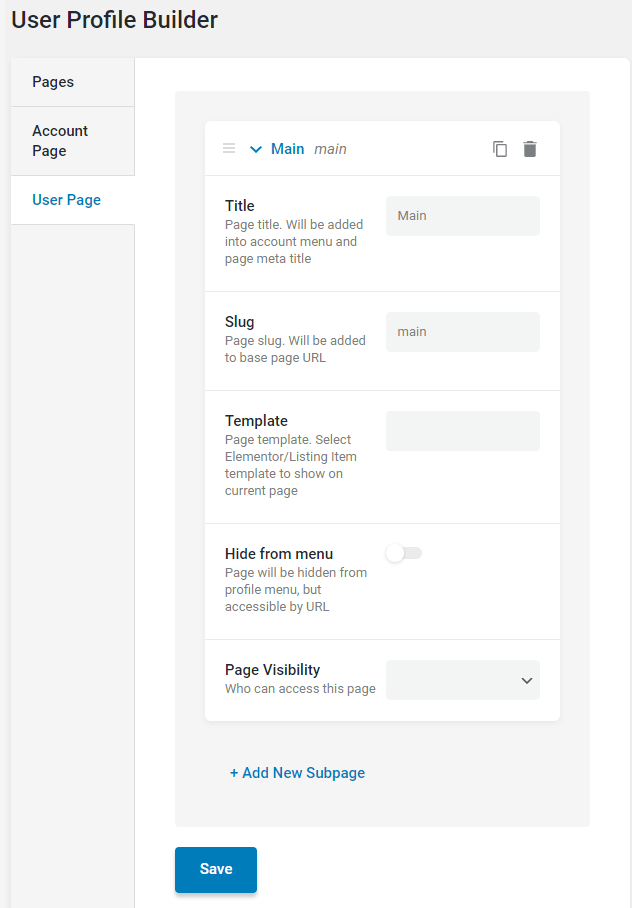Focus the Title input field
632x908 pixels.
point(462,216)
